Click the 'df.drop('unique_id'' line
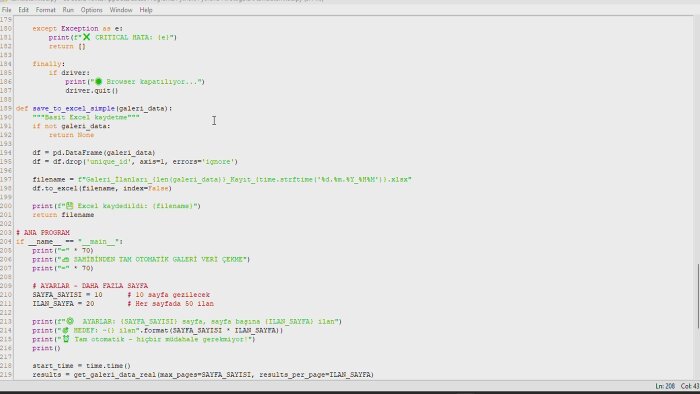The width and height of the screenshot is (700, 394). (135, 162)
